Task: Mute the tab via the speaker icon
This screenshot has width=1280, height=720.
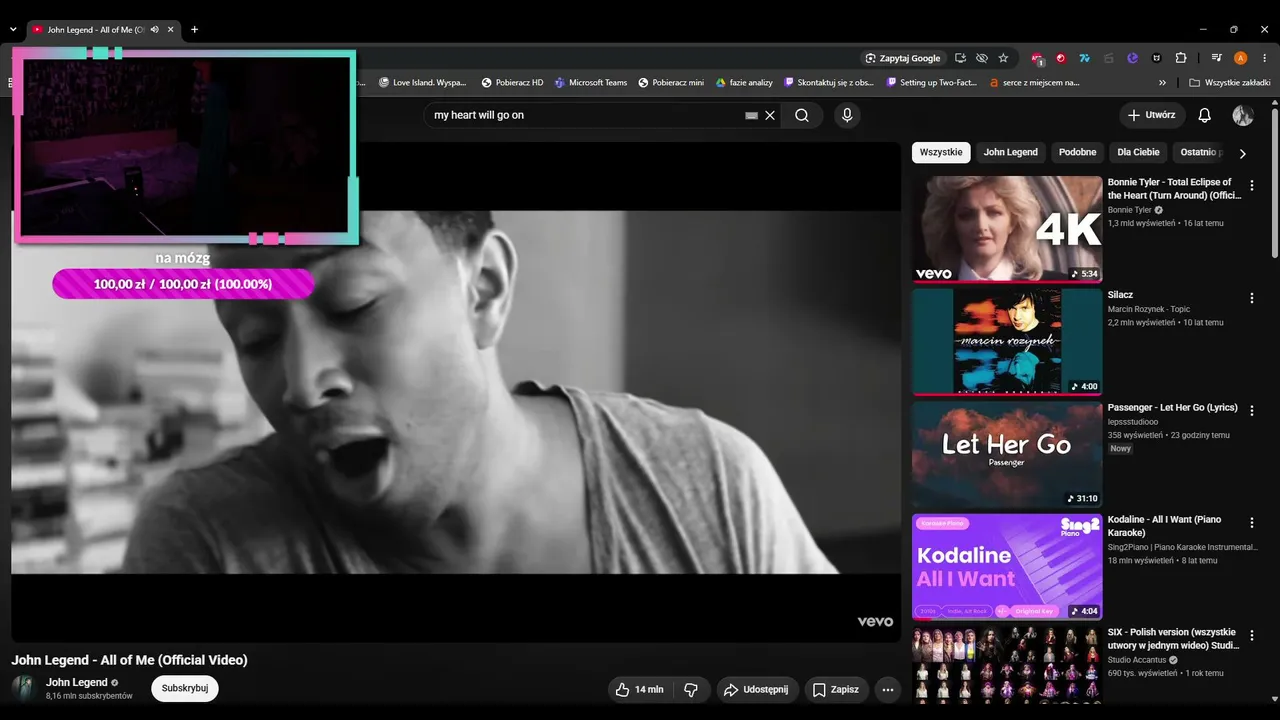Action: pyautogui.click(x=155, y=30)
